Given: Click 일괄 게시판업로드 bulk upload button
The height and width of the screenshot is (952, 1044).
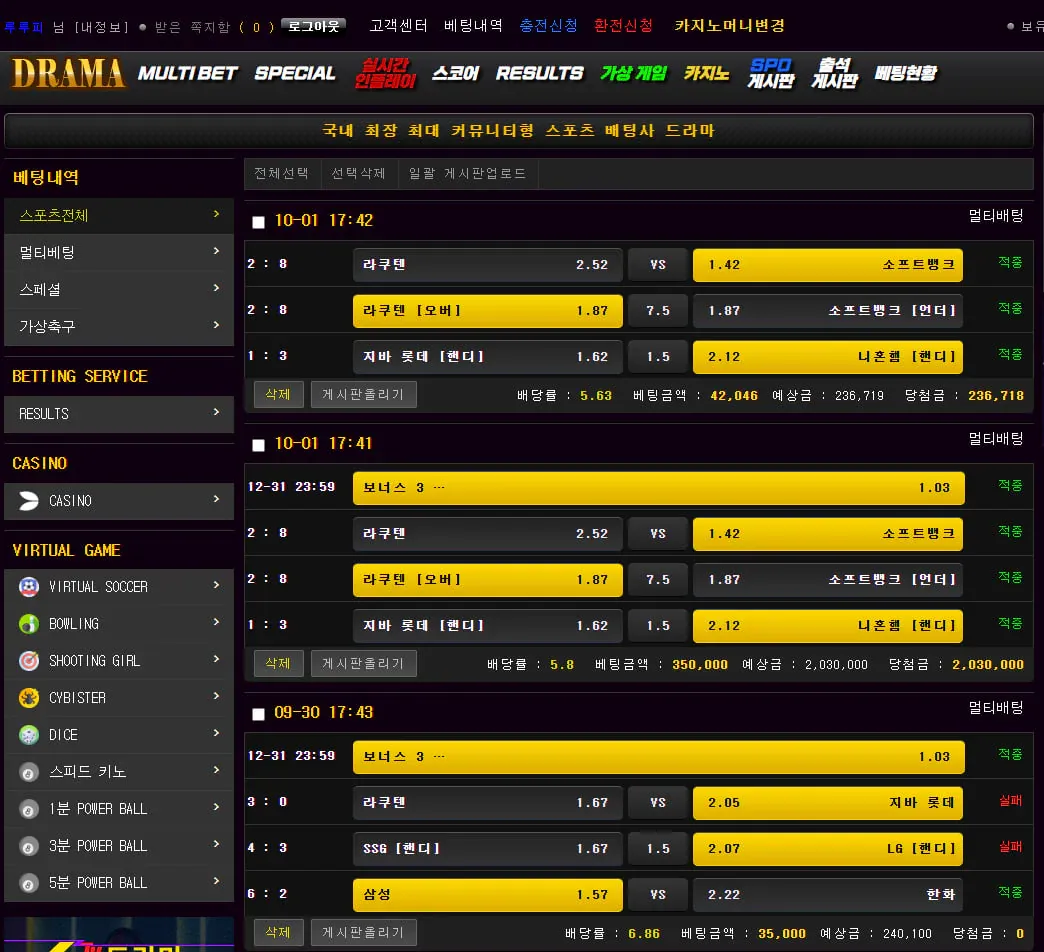Looking at the screenshot, I should [x=467, y=173].
